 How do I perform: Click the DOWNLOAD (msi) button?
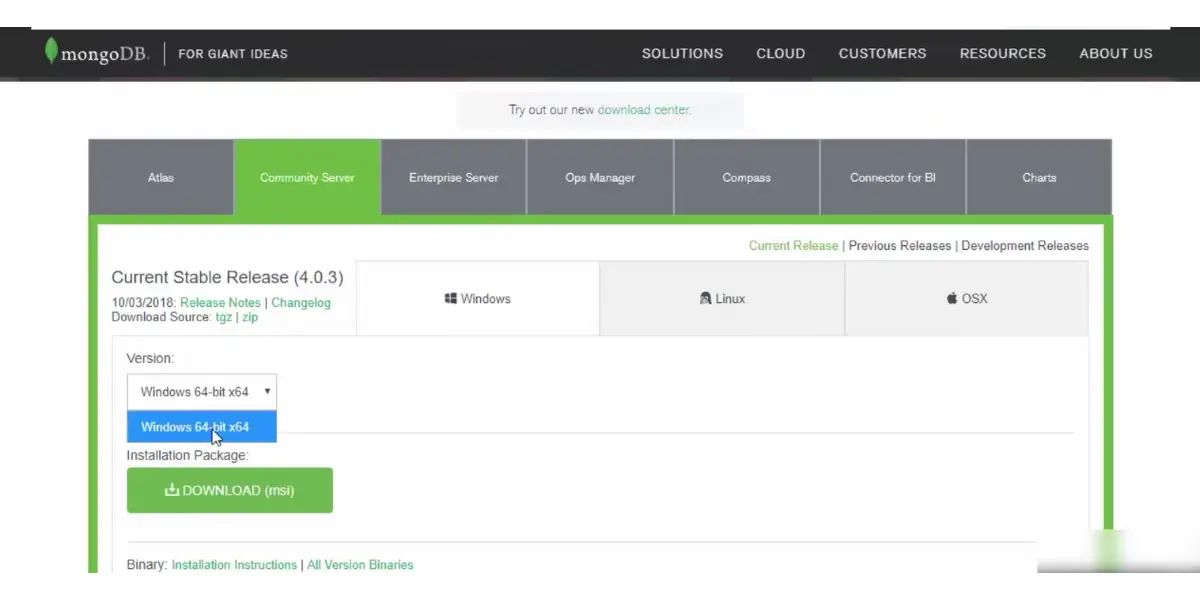point(230,491)
